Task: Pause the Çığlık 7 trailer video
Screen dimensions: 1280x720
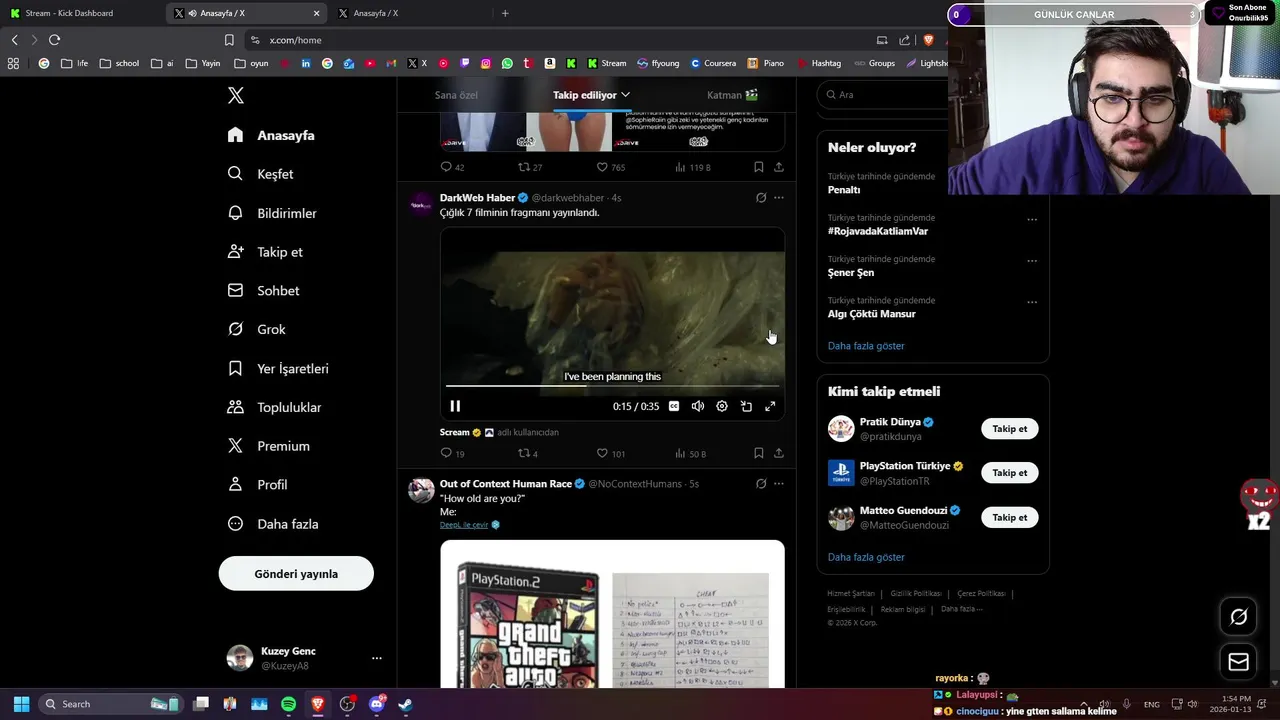Action: click(x=455, y=406)
